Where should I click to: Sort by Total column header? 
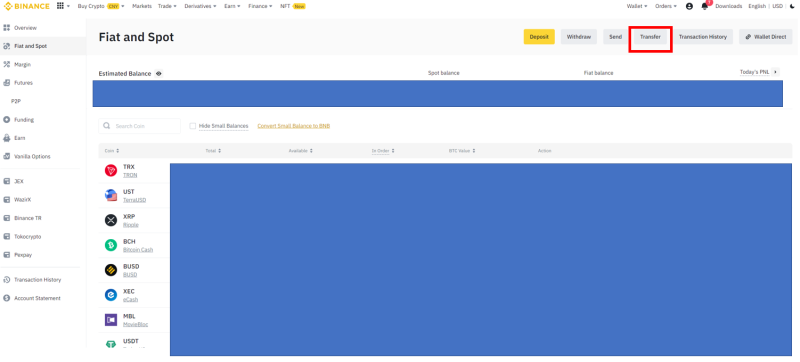(x=213, y=151)
